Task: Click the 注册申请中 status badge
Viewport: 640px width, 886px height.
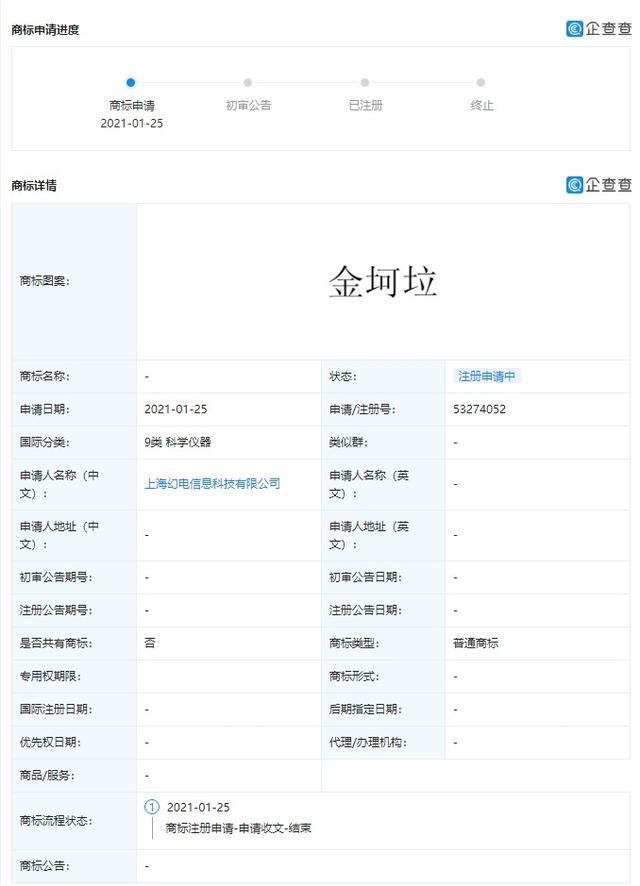Action: pyautogui.click(x=486, y=376)
